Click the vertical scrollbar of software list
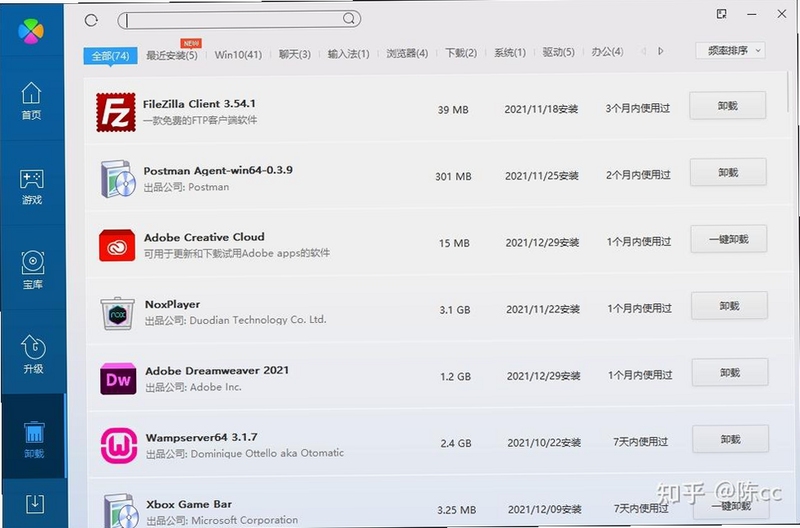 (790, 92)
